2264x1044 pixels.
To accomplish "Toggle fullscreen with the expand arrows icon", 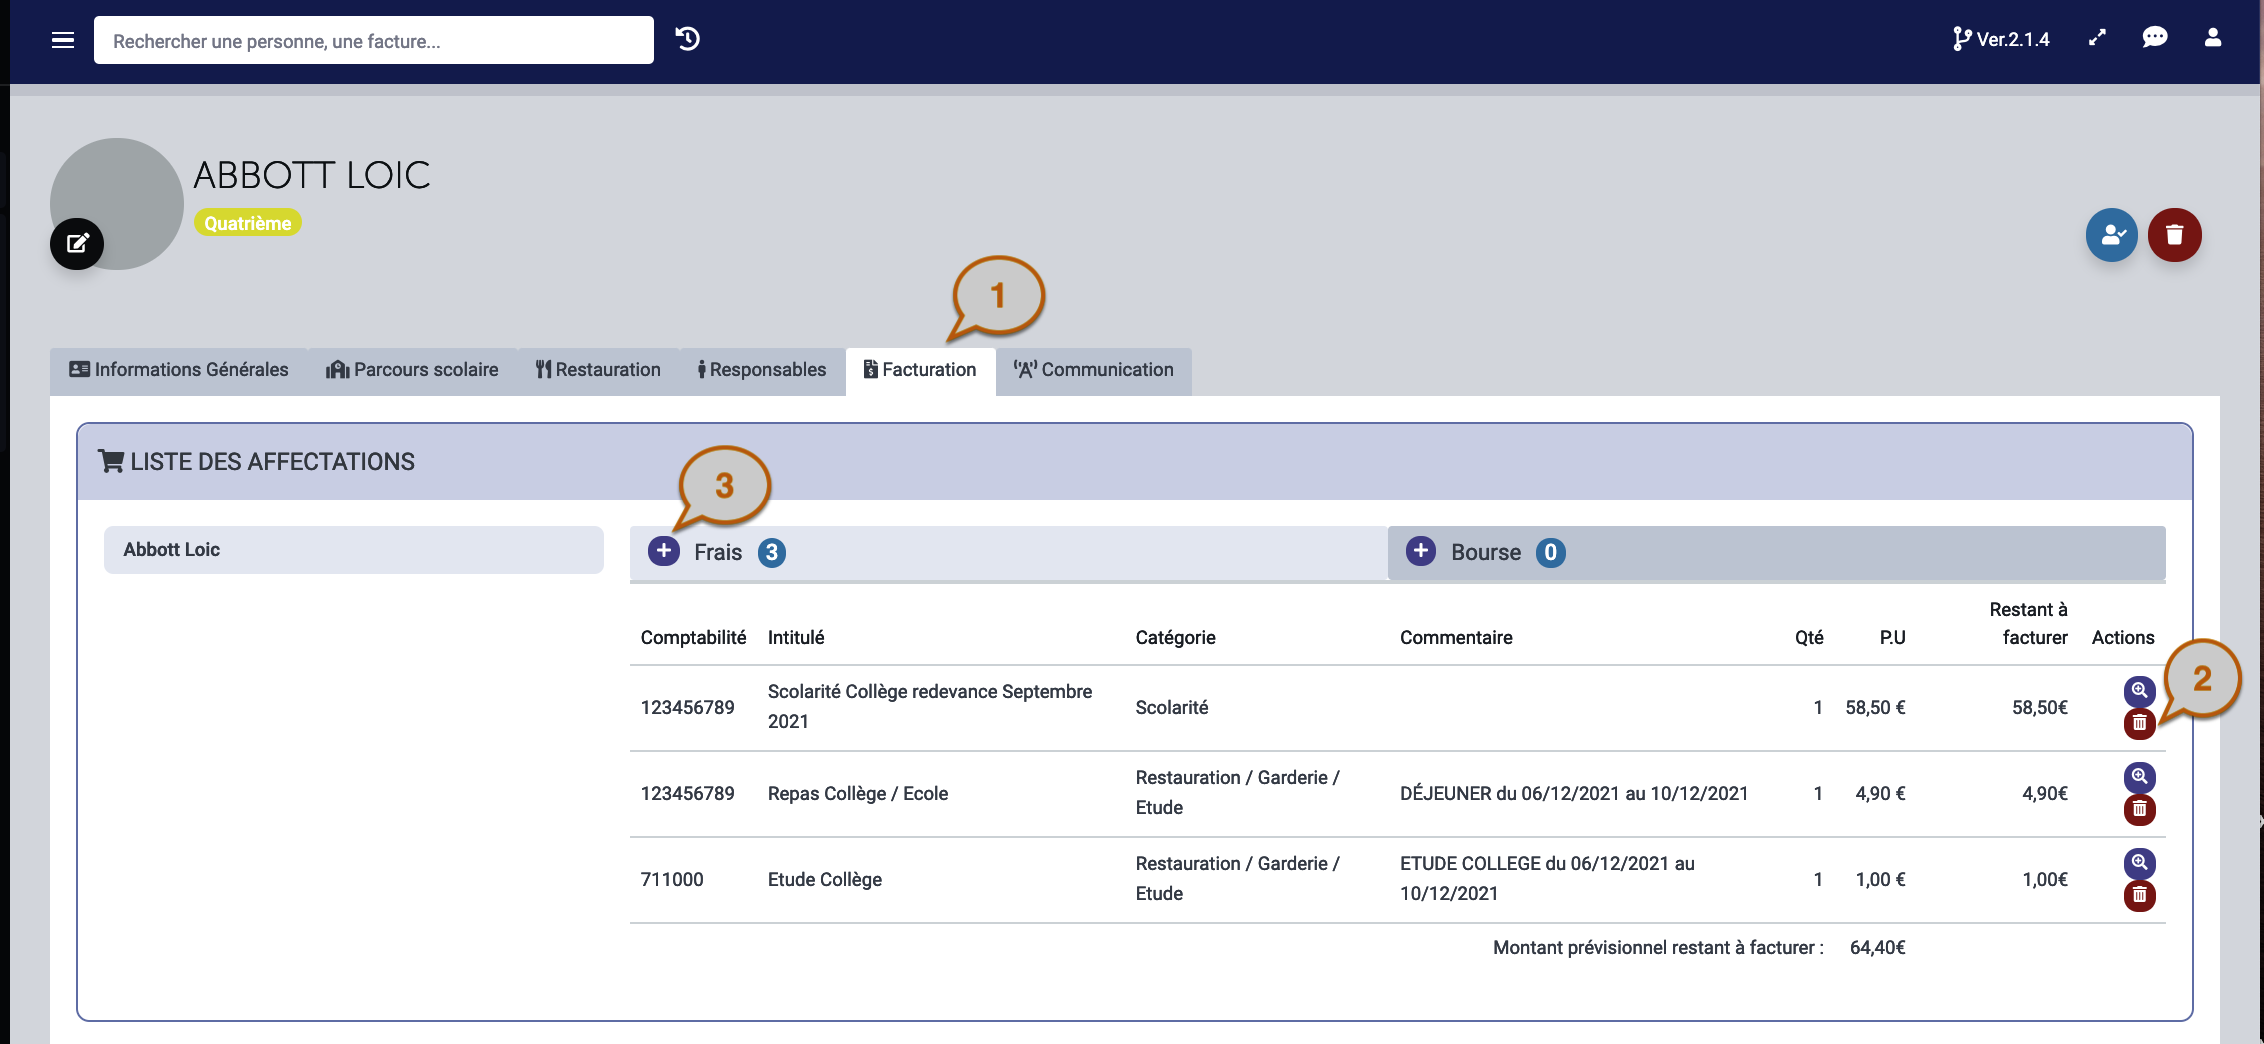I will pyautogui.click(x=2097, y=38).
